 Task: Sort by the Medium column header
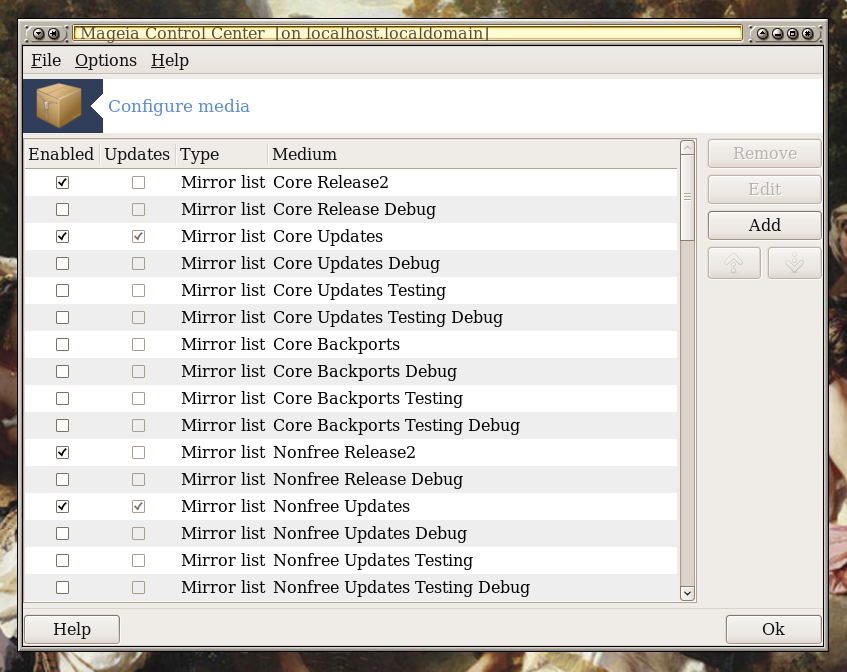(473, 154)
